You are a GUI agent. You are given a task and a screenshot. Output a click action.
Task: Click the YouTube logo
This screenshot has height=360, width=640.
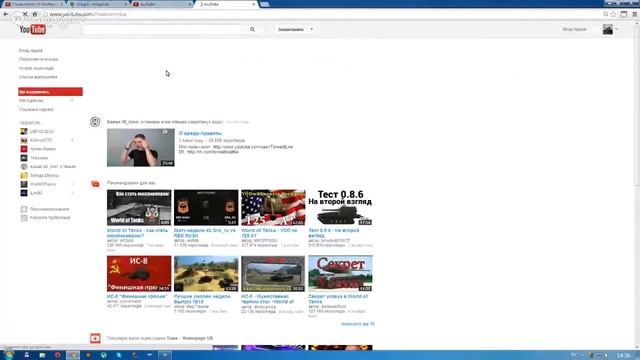pos(33,29)
